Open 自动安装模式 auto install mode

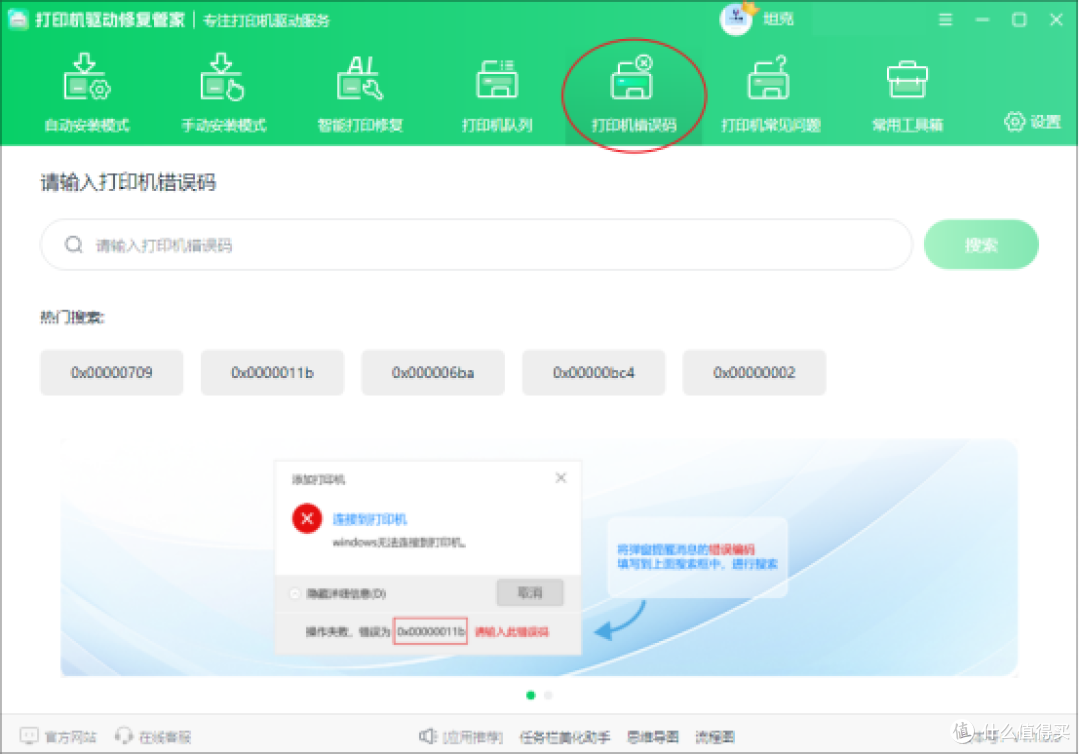coord(87,93)
